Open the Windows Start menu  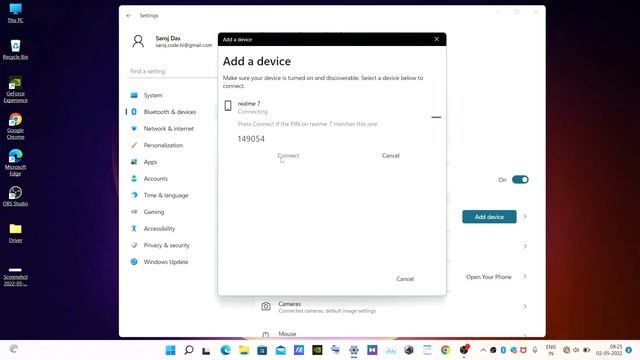[x=171, y=350]
